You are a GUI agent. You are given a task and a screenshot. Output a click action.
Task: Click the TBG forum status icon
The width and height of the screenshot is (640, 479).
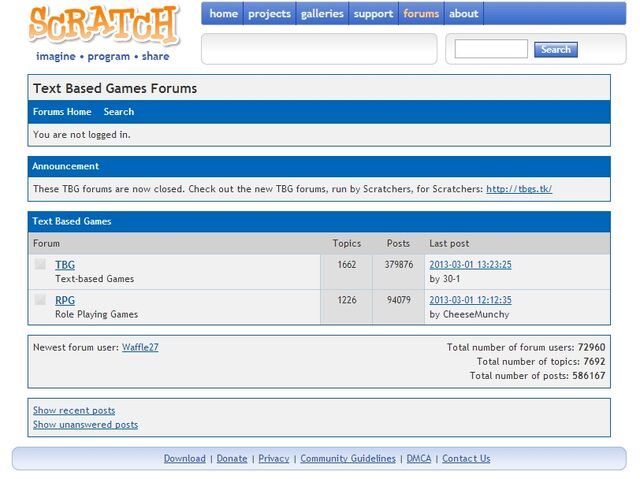click(40, 264)
